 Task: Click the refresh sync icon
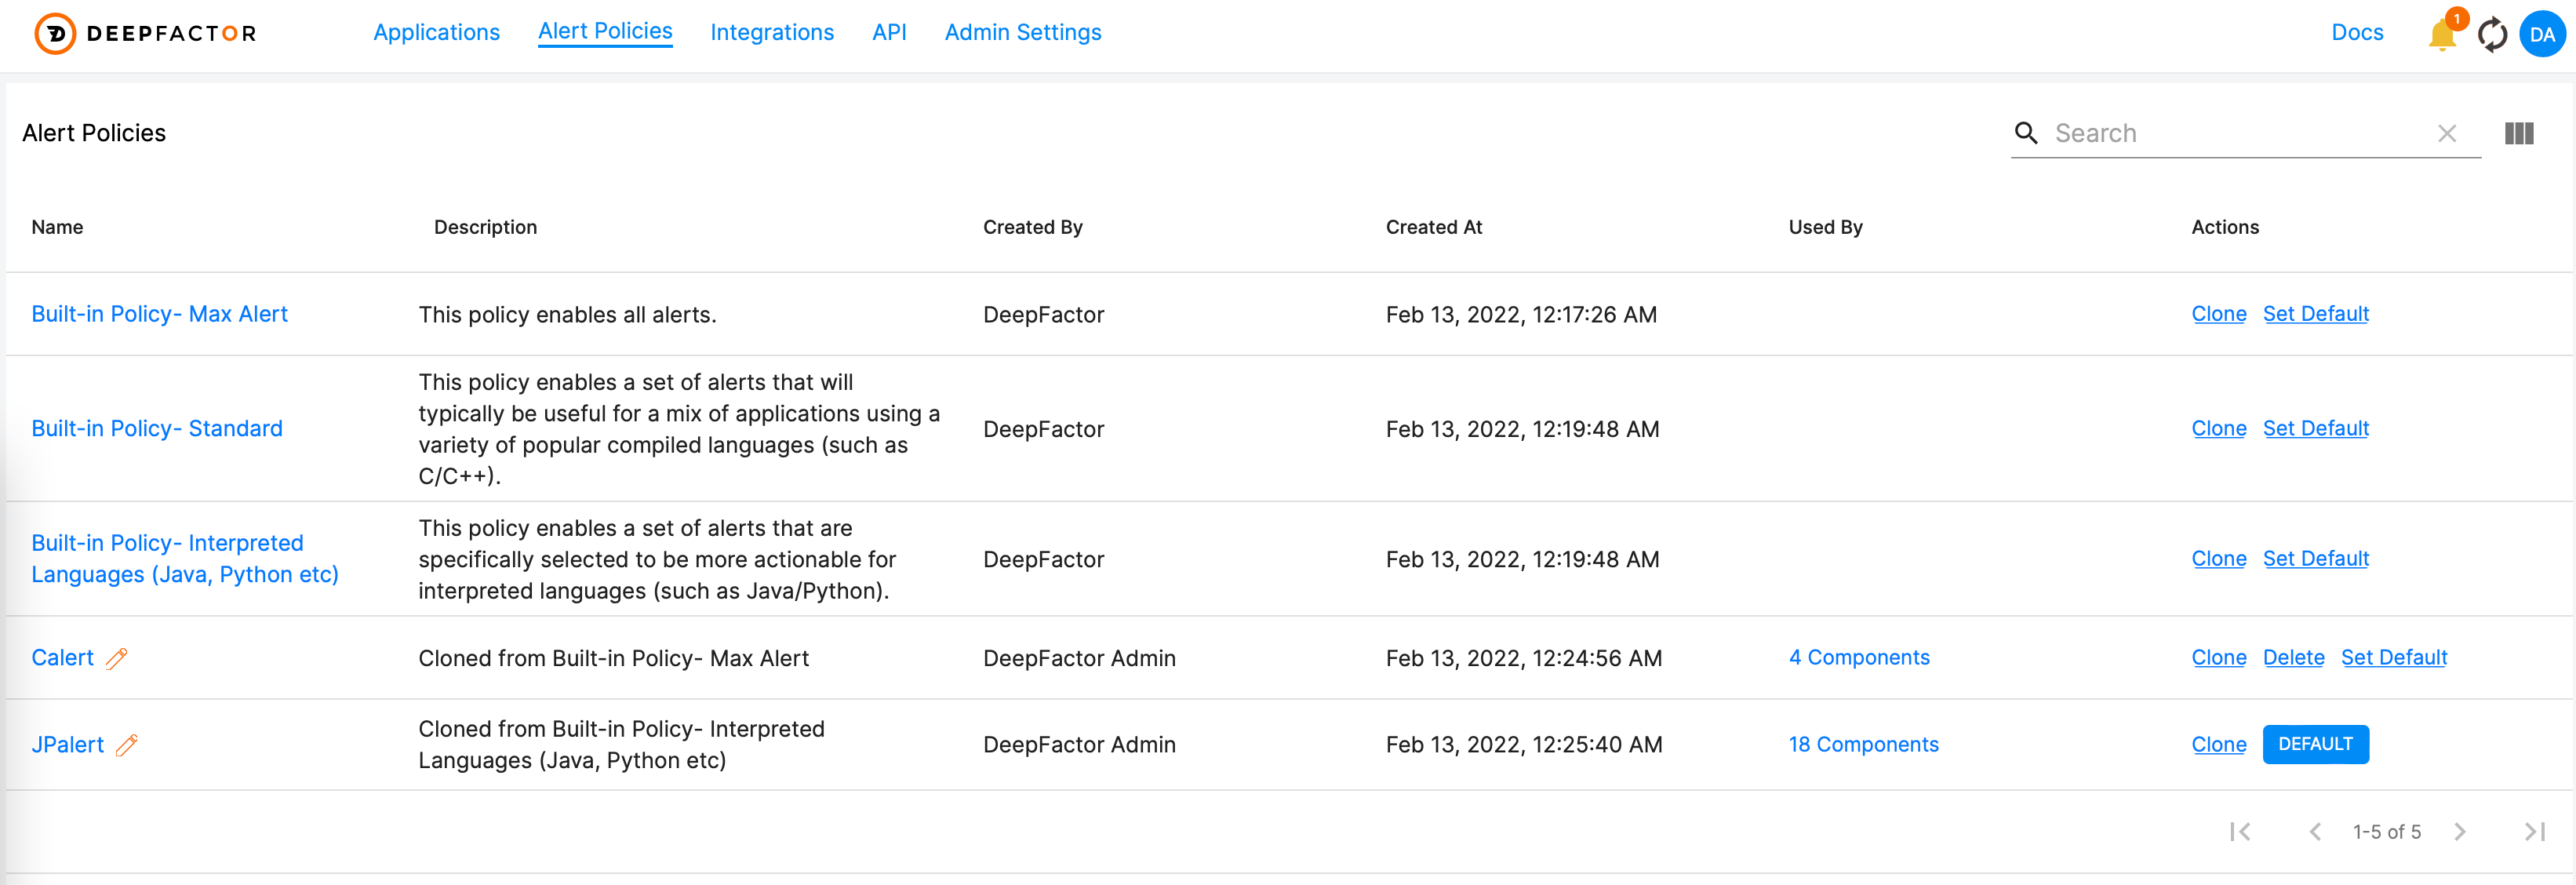pyautogui.click(x=2492, y=34)
